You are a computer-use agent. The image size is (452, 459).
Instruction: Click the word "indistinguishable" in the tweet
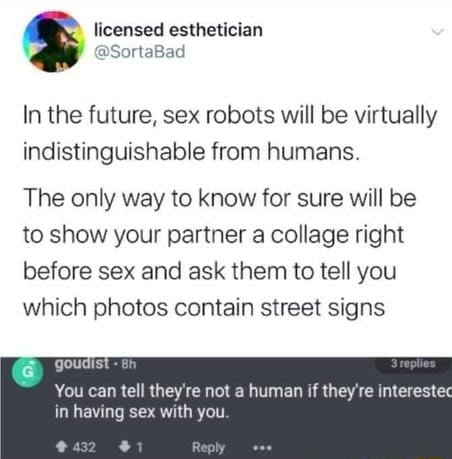coord(114,152)
